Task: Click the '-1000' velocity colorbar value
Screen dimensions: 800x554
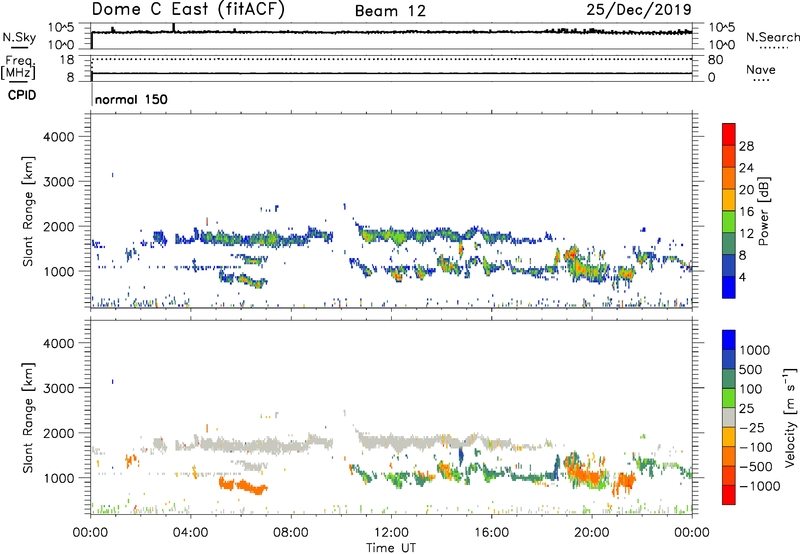Action: click(760, 486)
